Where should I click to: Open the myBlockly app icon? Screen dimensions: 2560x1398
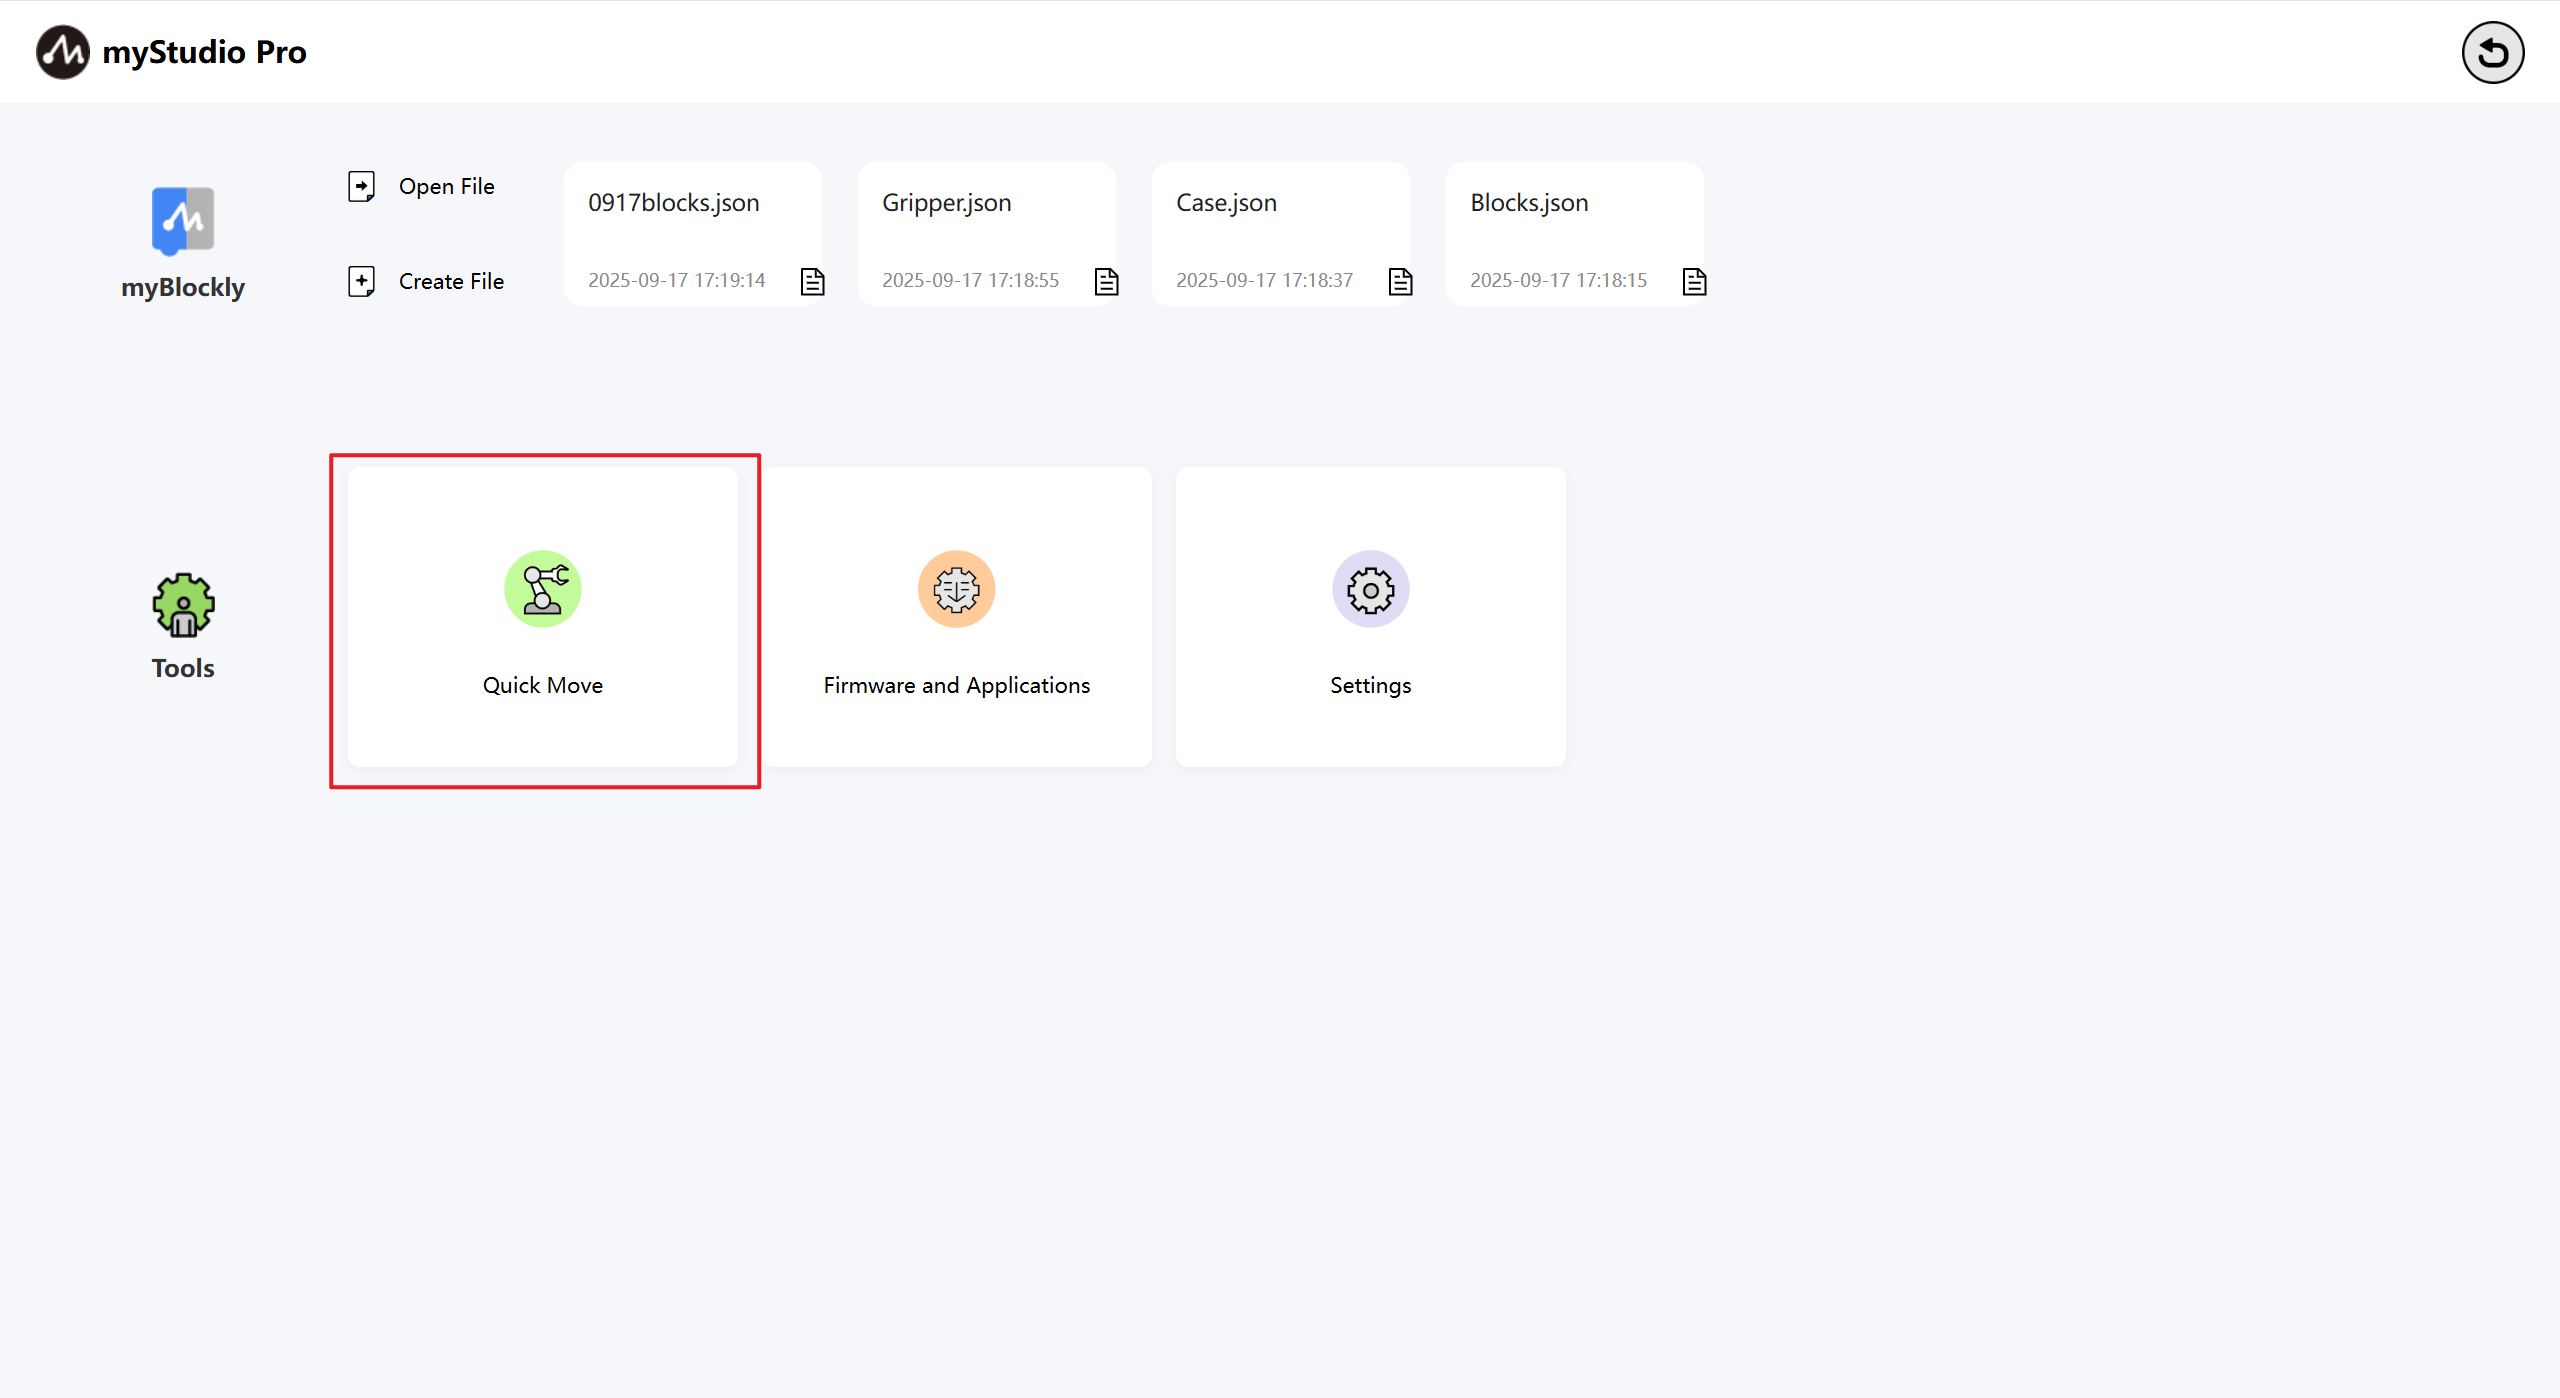183,220
